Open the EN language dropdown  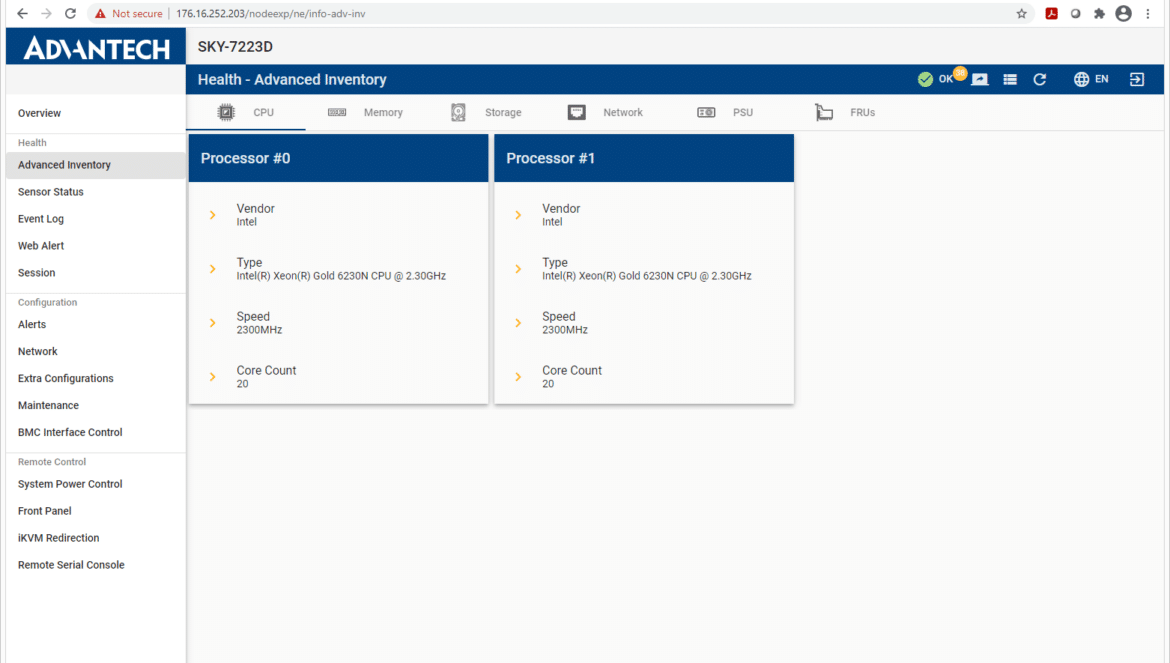(x=1101, y=79)
